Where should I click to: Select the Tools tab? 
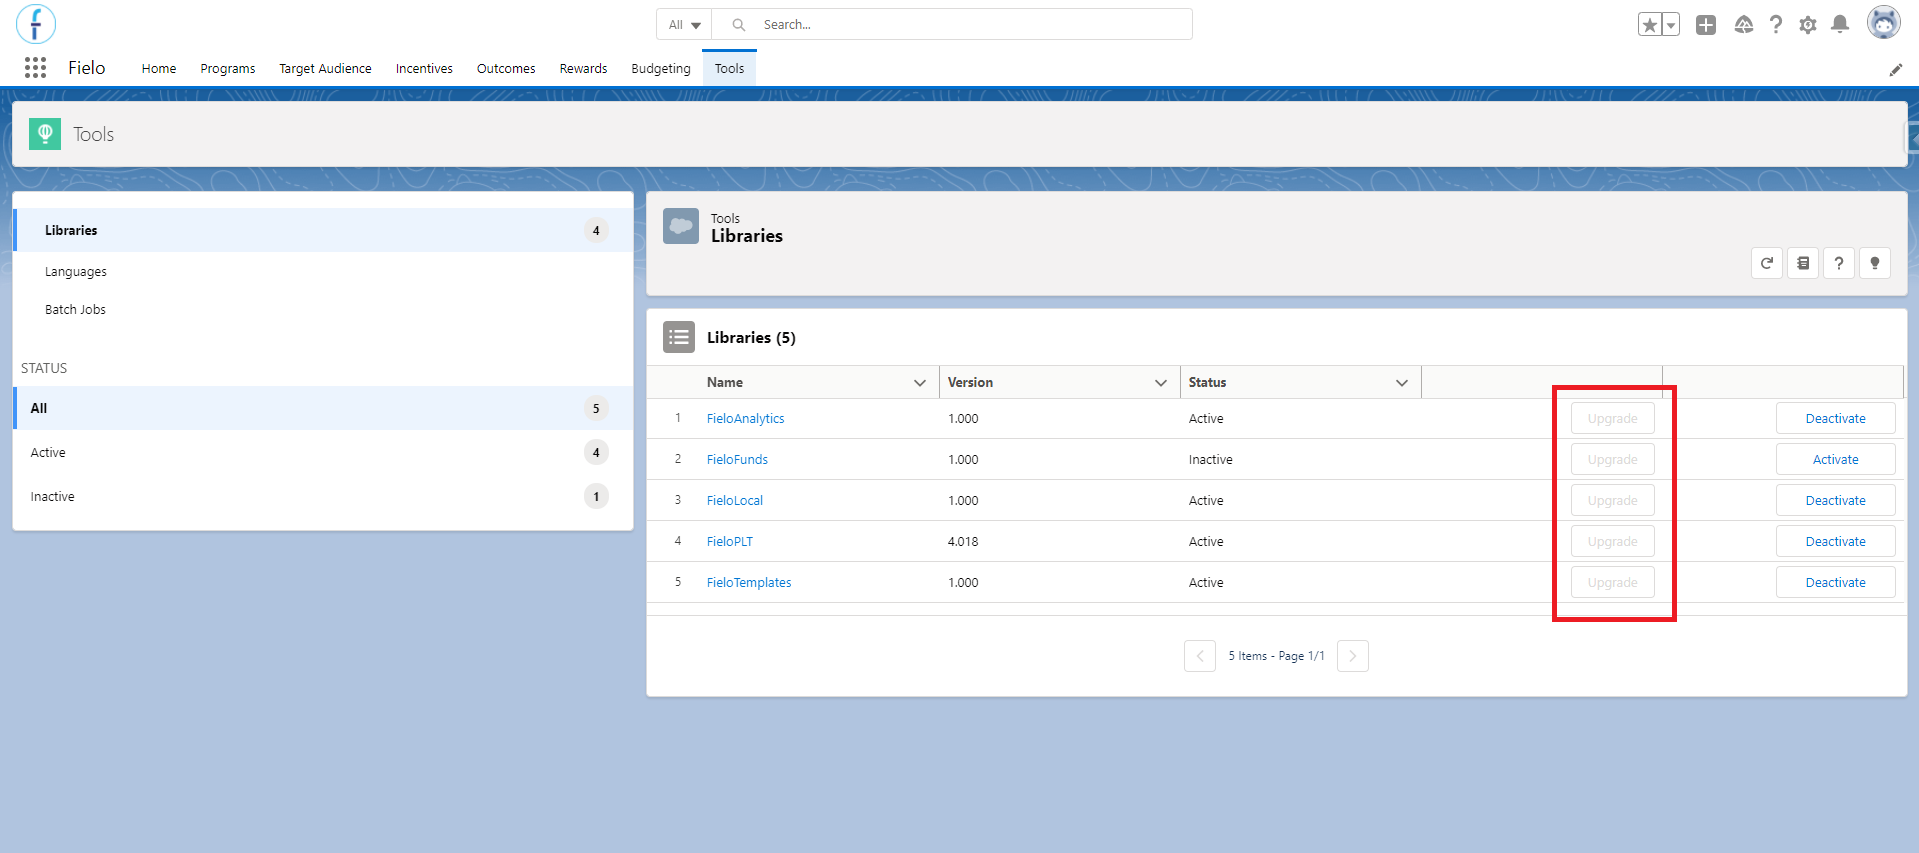(x=729, y=69)
